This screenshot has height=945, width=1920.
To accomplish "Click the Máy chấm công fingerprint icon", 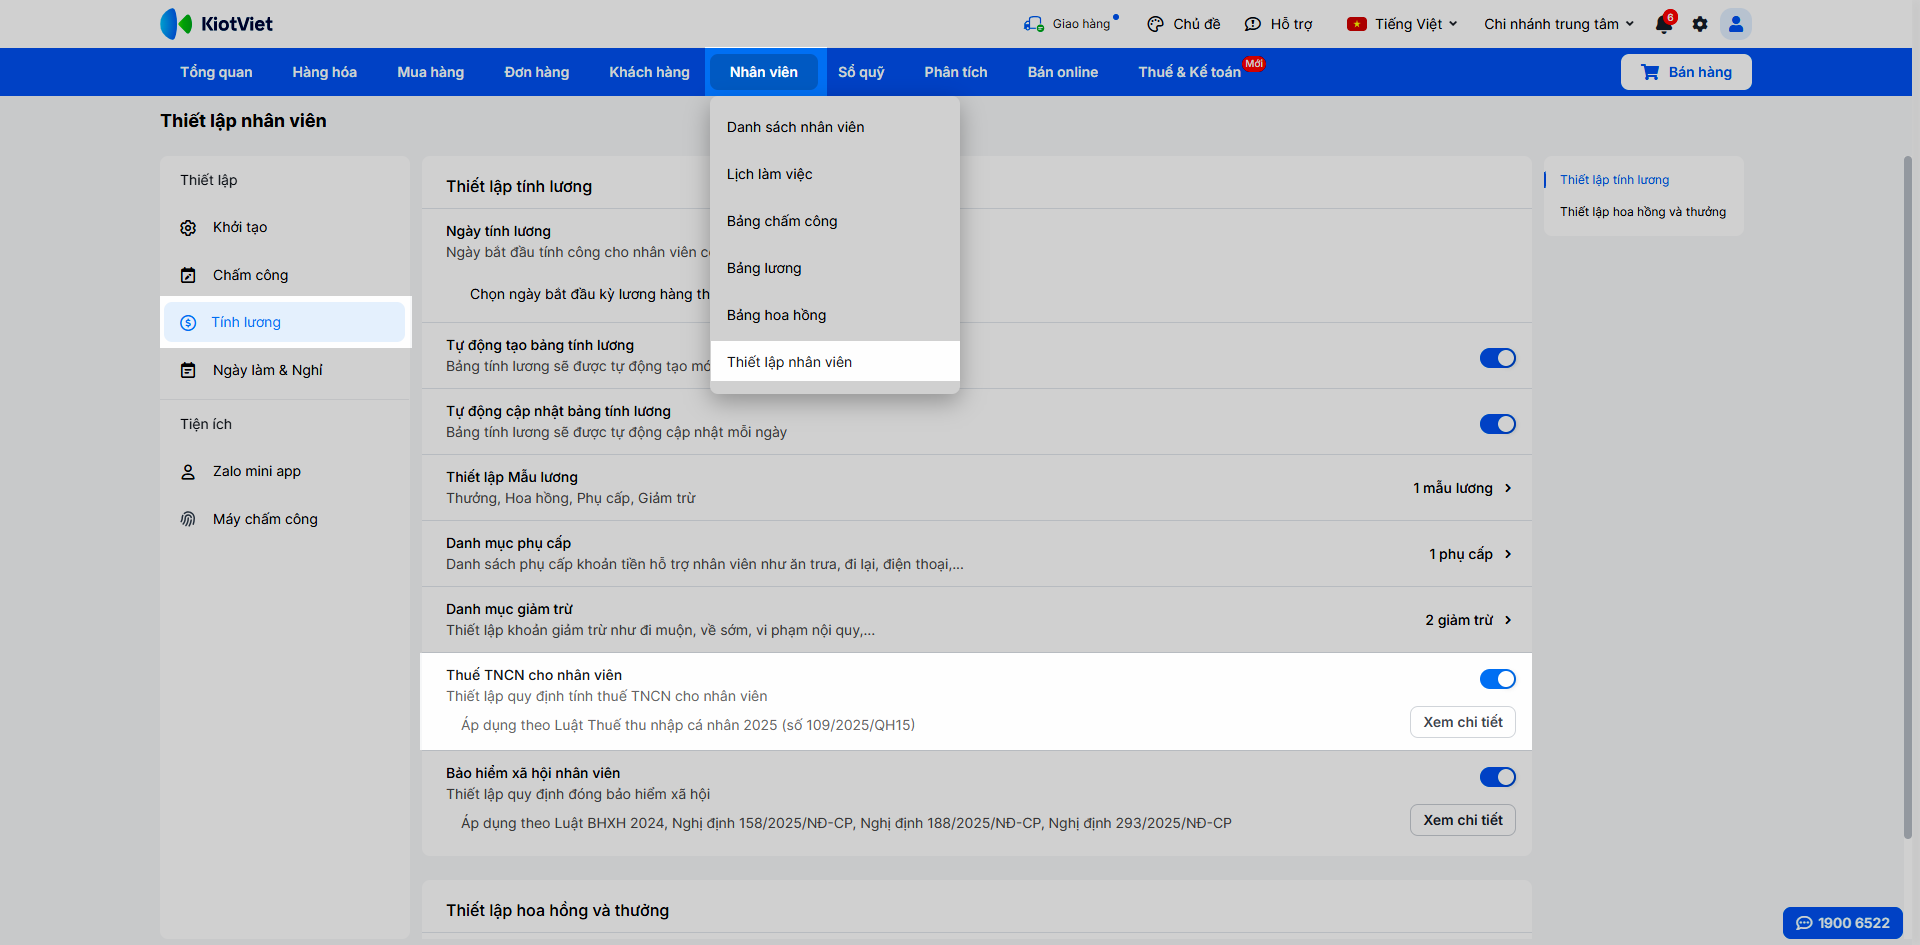I will click(x=188, y=519).
